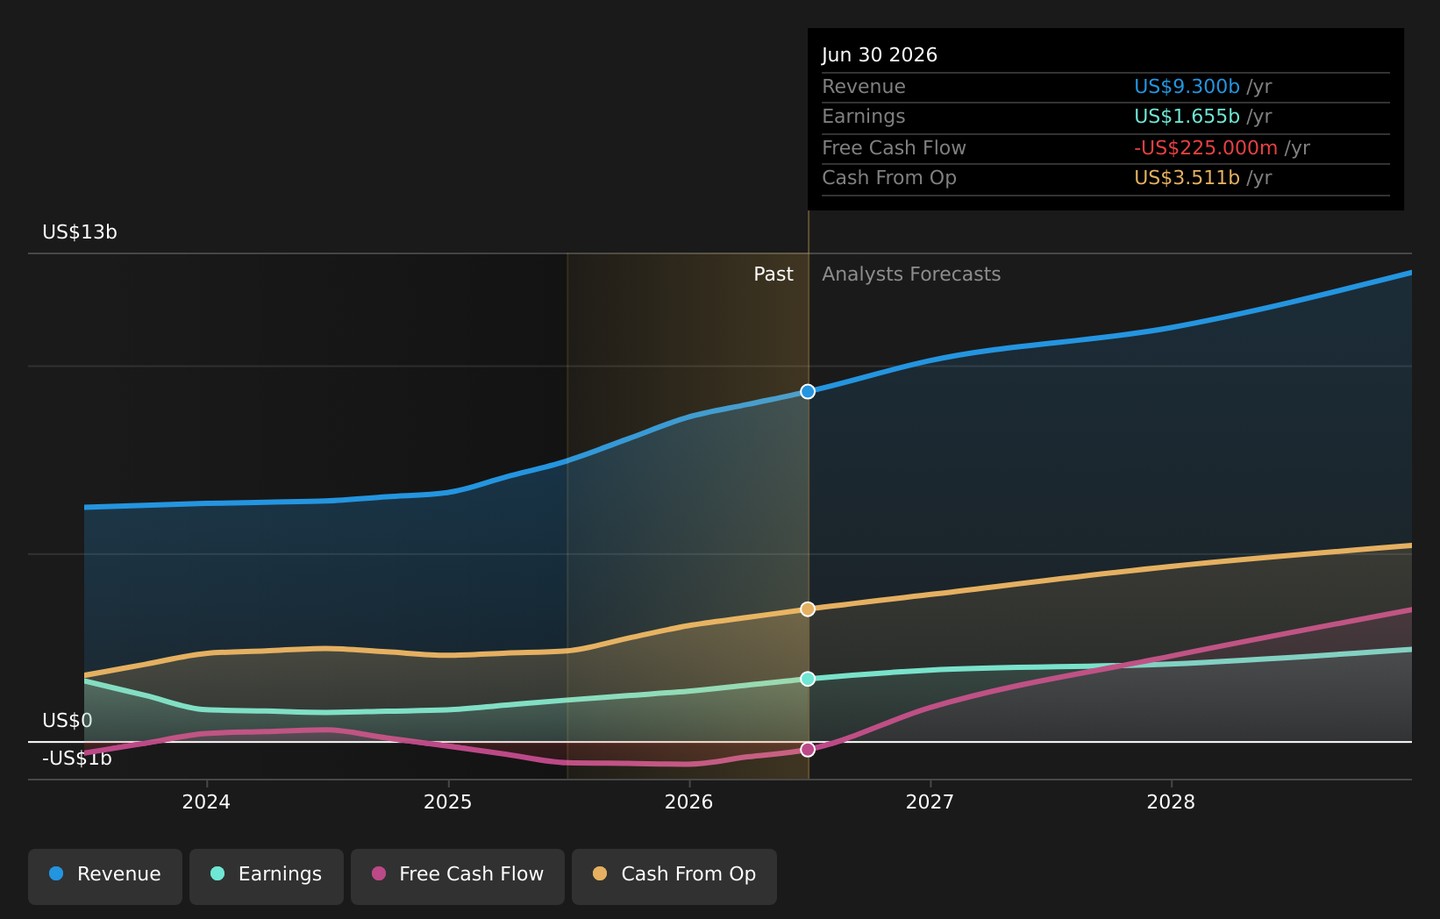
Task: Click the orange dot in Cash From Op legend
Action: (x=600, y=874)
